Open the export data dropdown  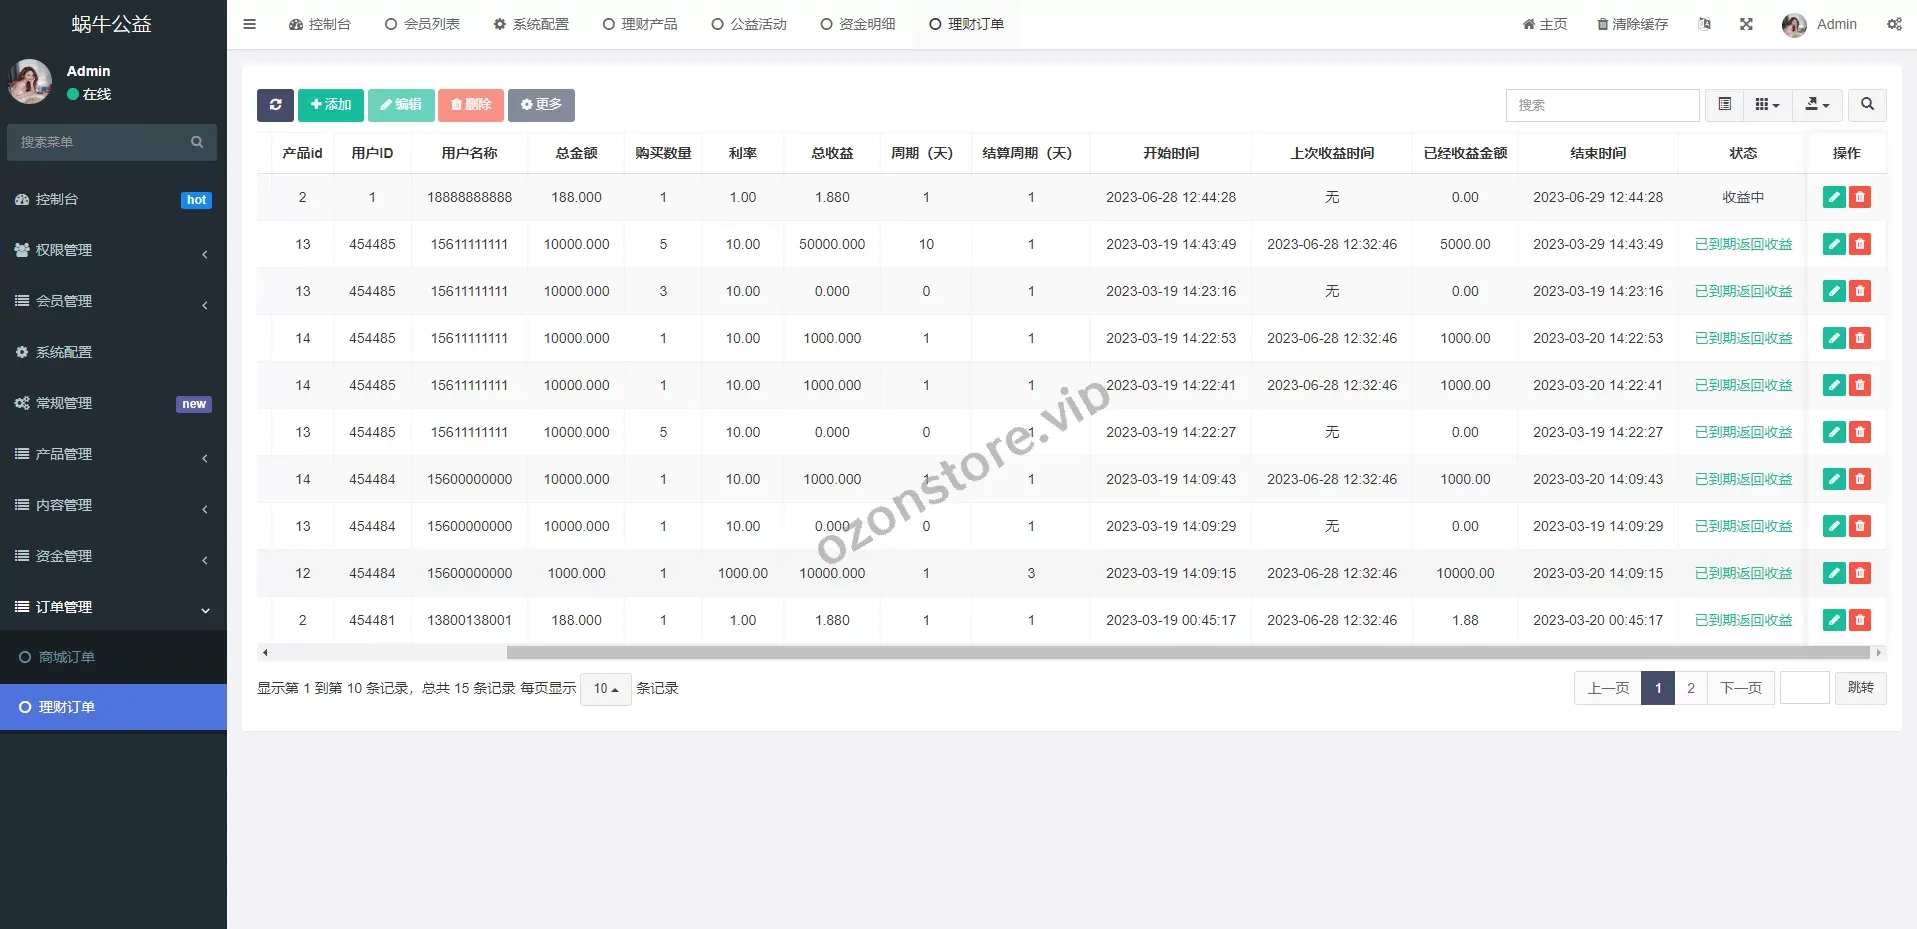[x=1816, y=105]
